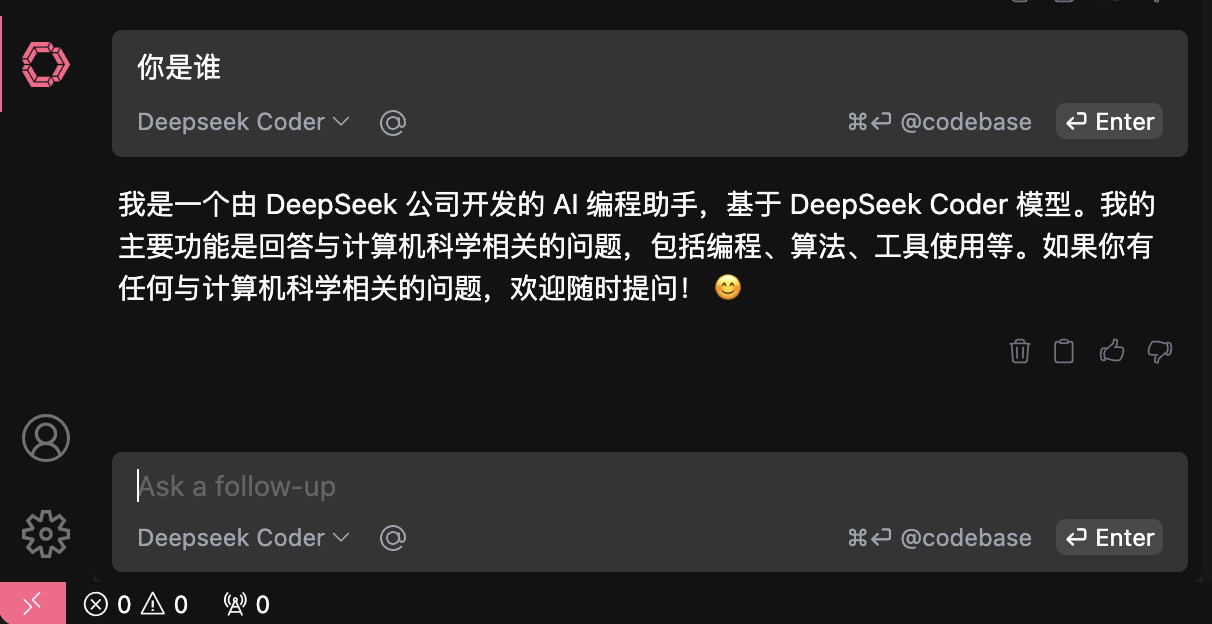Open the remote window indicator
This screenshot has height=624, width=1212.
pyautogui.click(x=33, y=603)
